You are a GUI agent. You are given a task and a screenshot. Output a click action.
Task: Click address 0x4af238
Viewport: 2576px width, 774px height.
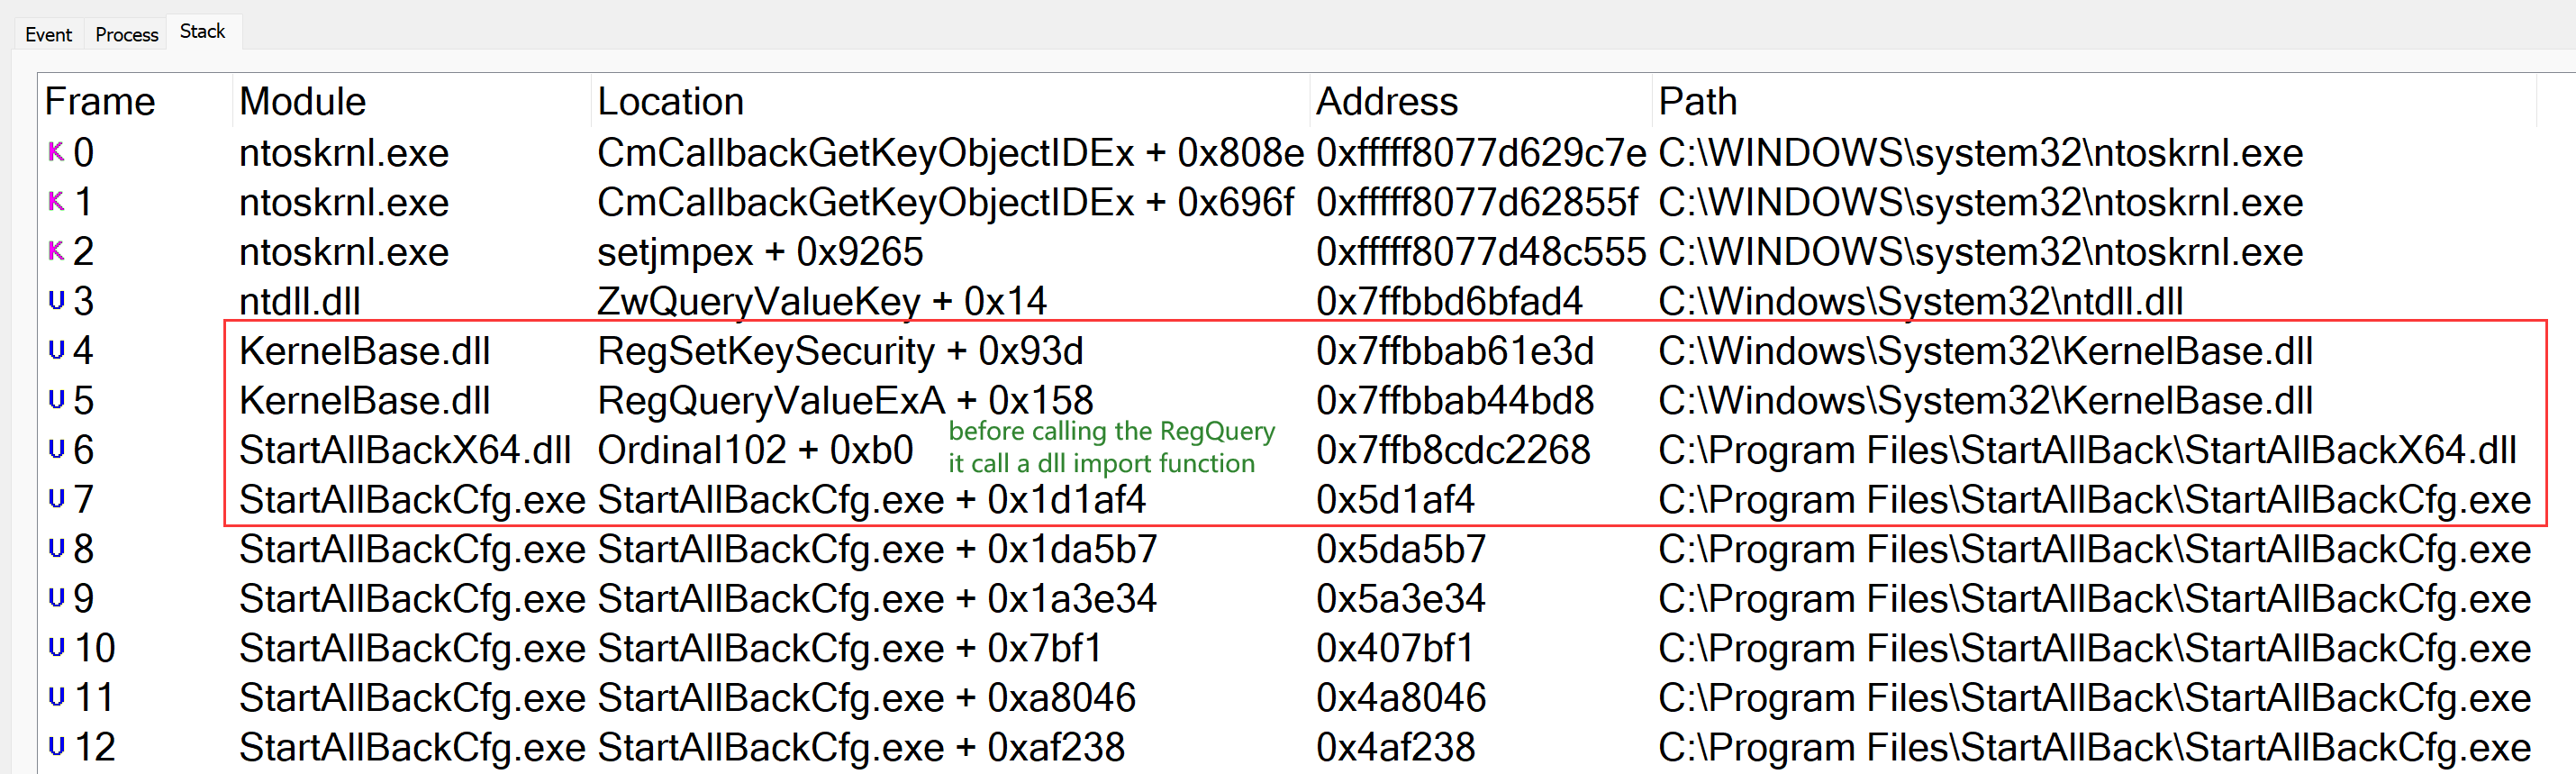click(1395, 747)
